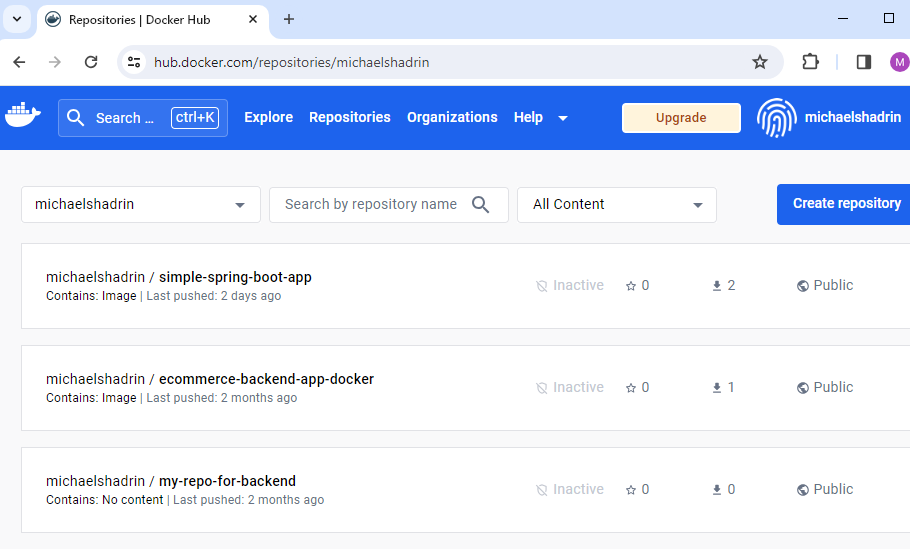Click the Docker whale logo
Image resolution: width=910 pixels, height=549 pixels.
(23, 115)
